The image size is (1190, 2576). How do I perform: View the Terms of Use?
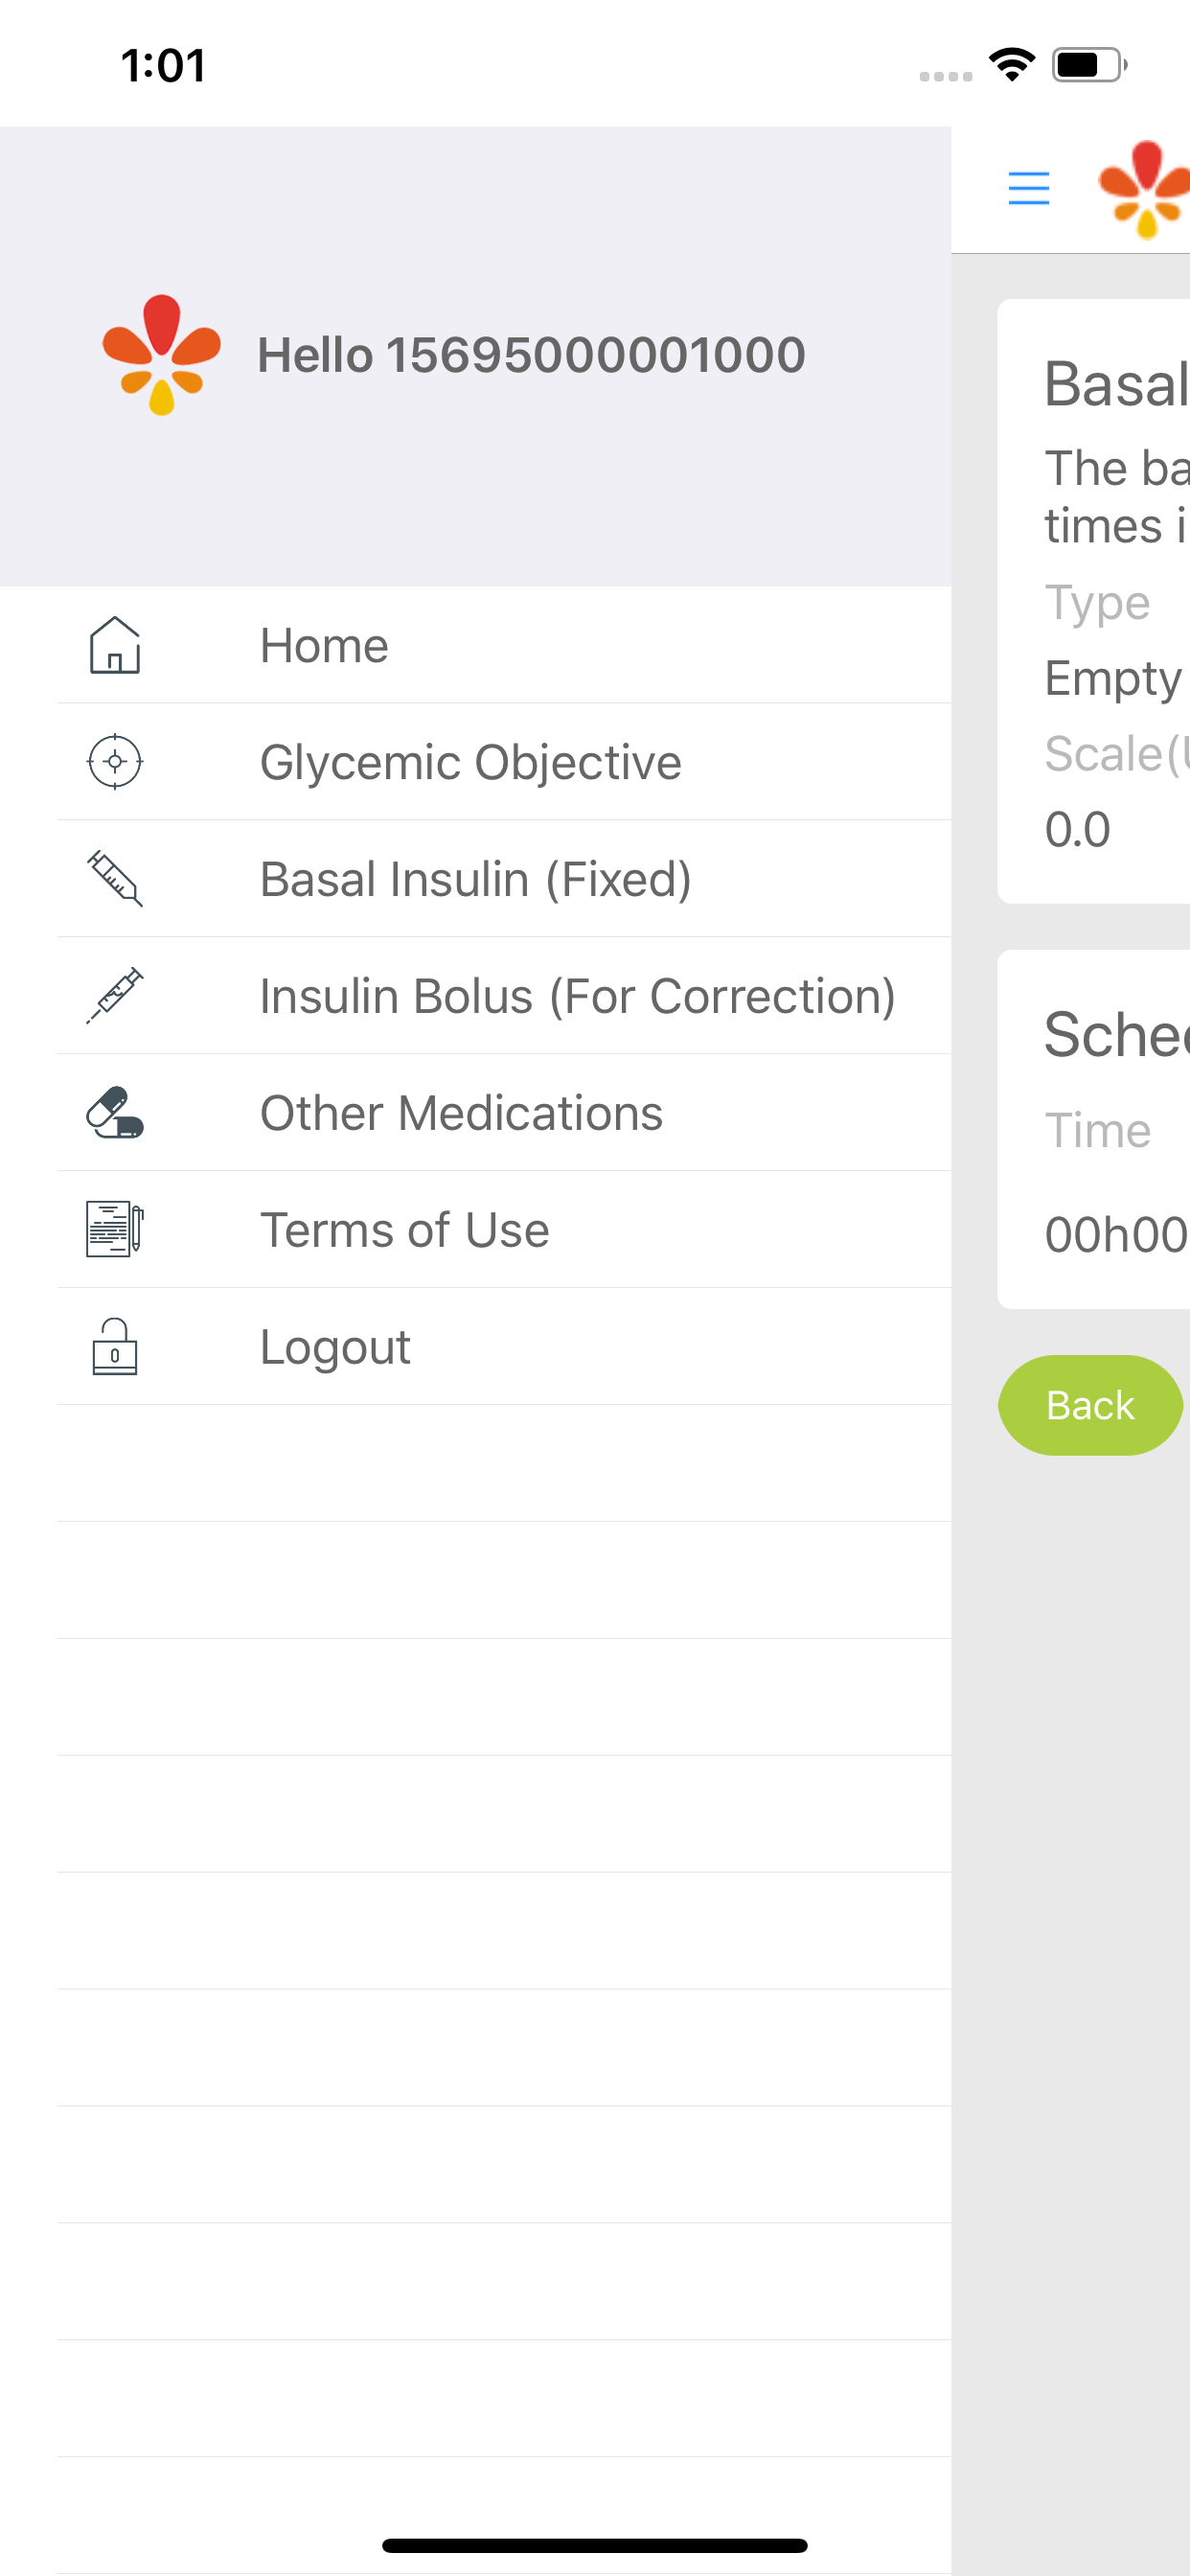click(x=404, y=1230)
